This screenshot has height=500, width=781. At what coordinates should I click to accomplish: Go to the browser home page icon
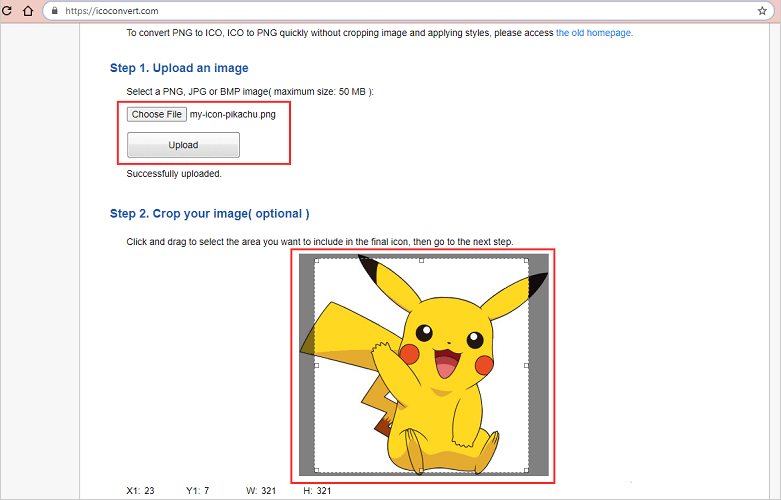click(x=28, y=10)
